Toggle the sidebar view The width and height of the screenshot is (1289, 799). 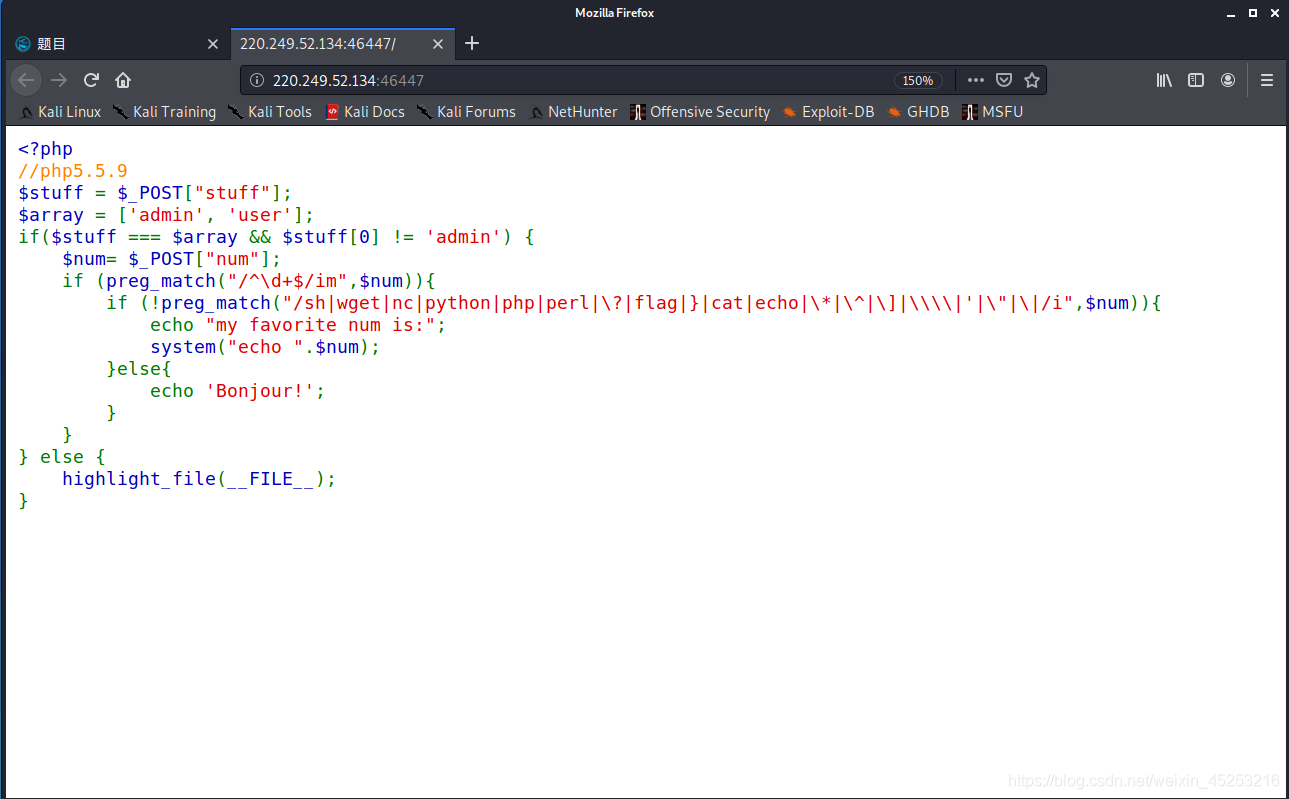pos(1196,80)
